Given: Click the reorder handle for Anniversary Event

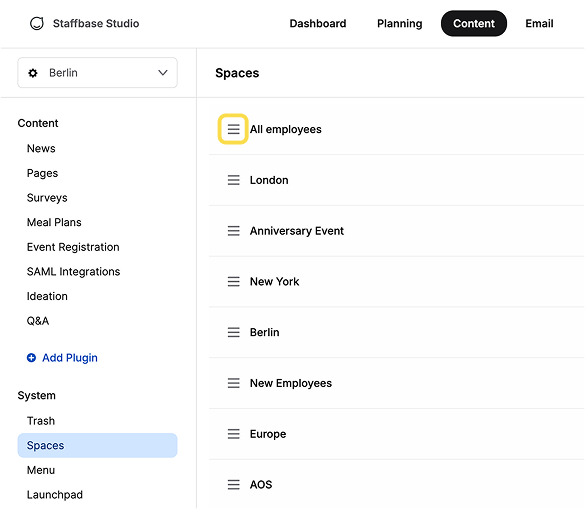Looking at the screenshot, I should (234, 231).
